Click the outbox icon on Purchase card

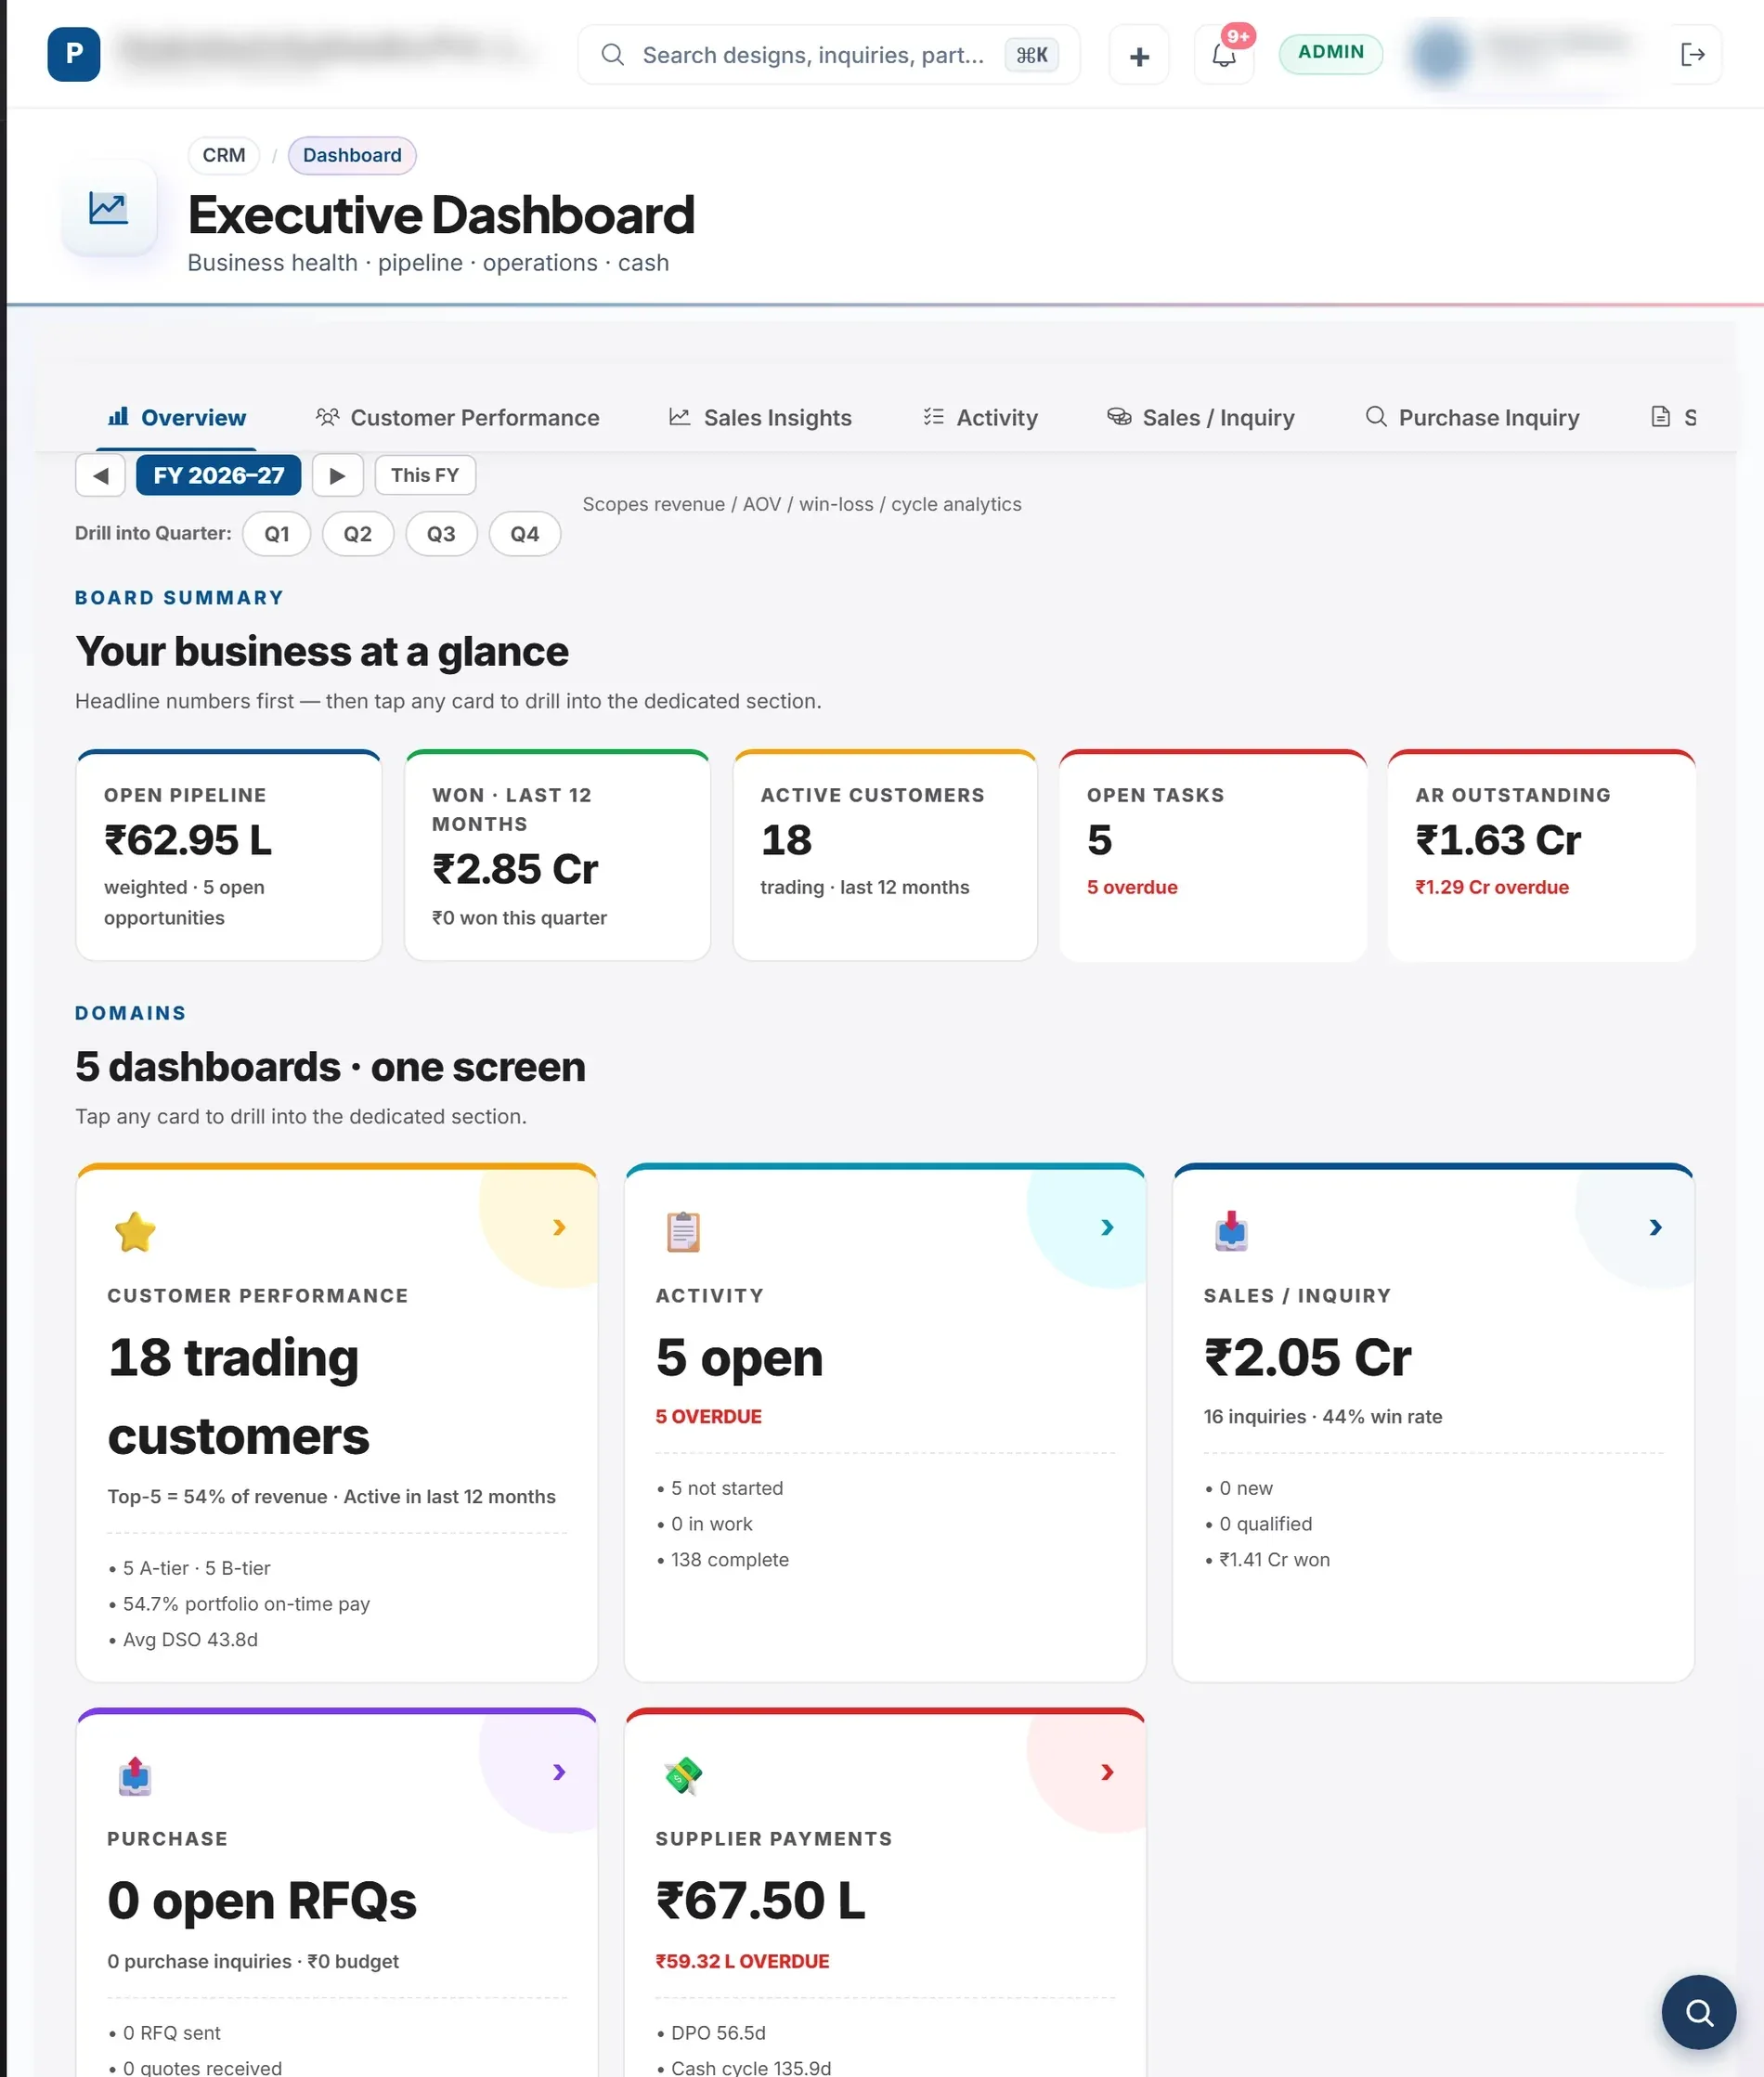pyautogui.click(x=135, y=1775)
